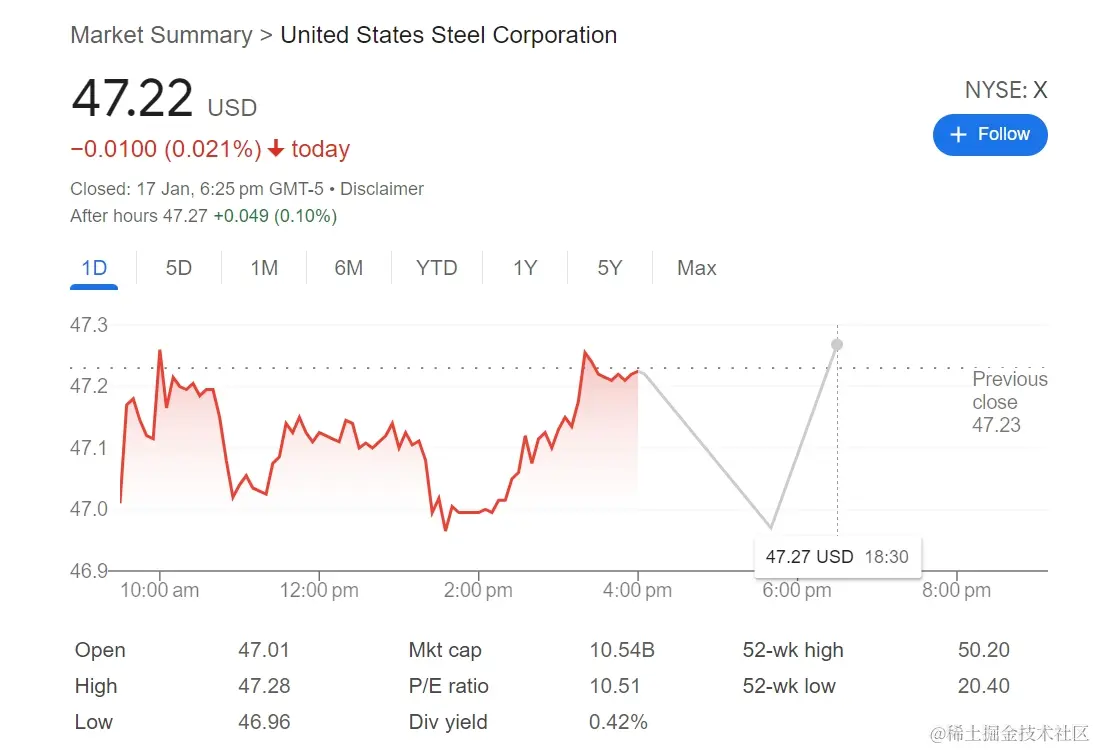The height and width of the screenshot is (750, 1096).
Task: Click the 47.27 USD chart tooltip
Action: pyautogui.click(x=837, y=557)
